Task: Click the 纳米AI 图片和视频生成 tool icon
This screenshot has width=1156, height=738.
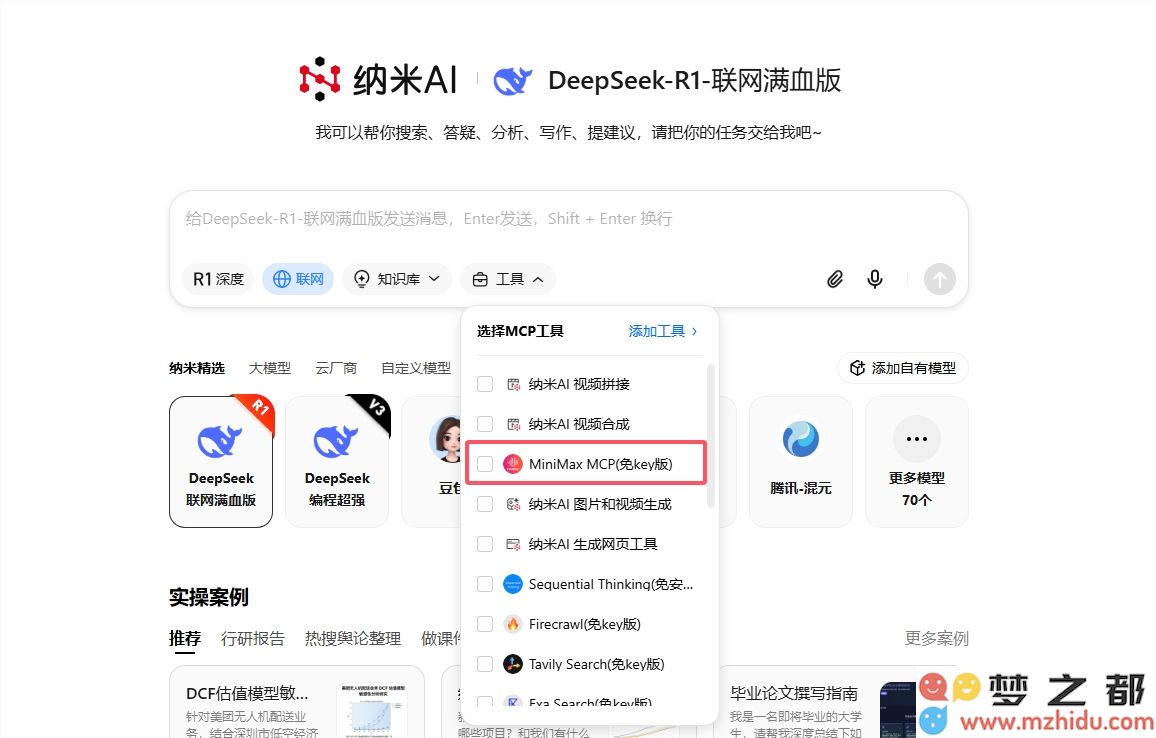Action: 513,504
